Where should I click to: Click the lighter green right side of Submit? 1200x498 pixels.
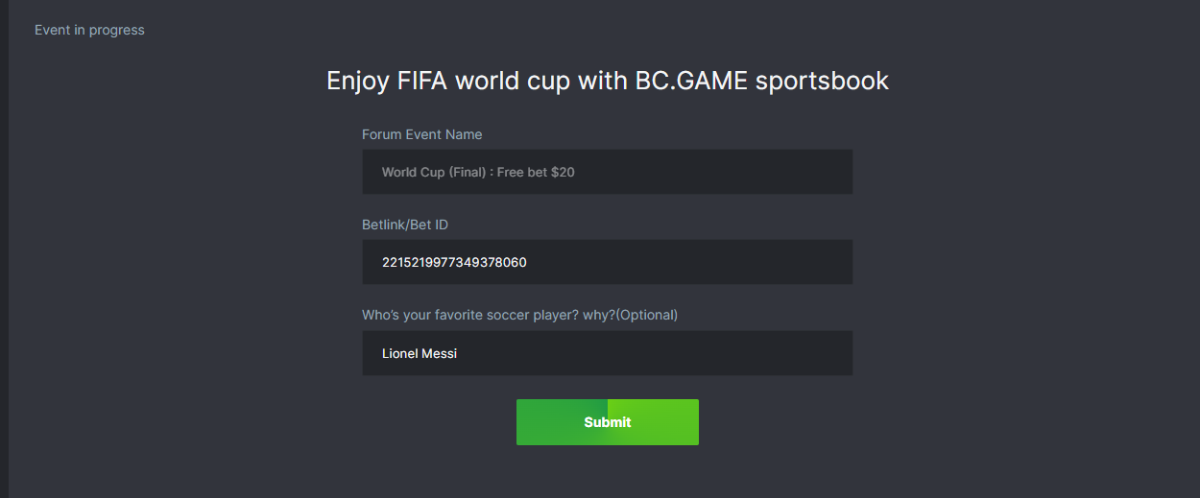click(x=668, y=422)
